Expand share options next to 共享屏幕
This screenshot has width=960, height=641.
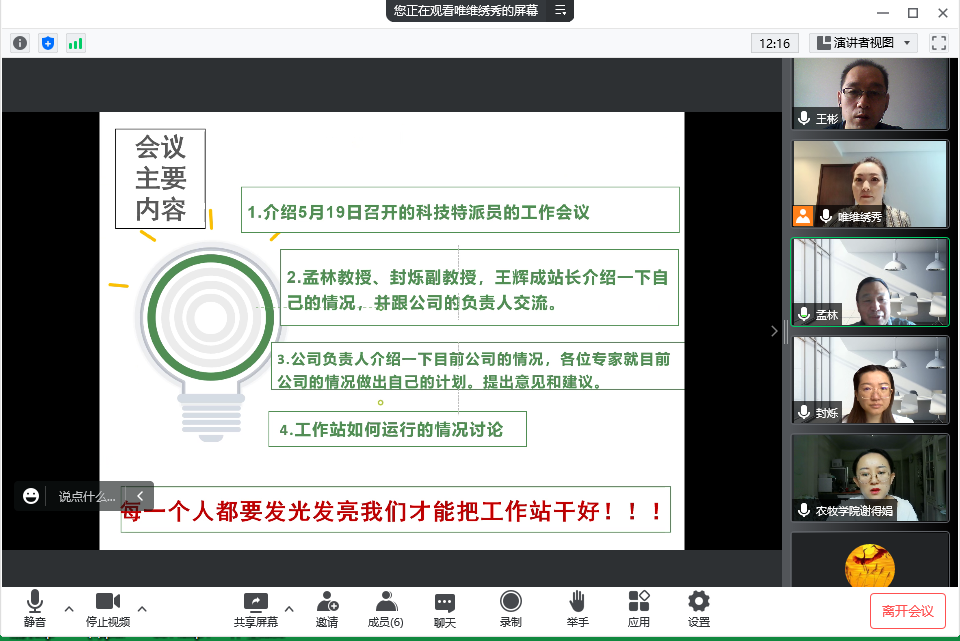[290, 609]
